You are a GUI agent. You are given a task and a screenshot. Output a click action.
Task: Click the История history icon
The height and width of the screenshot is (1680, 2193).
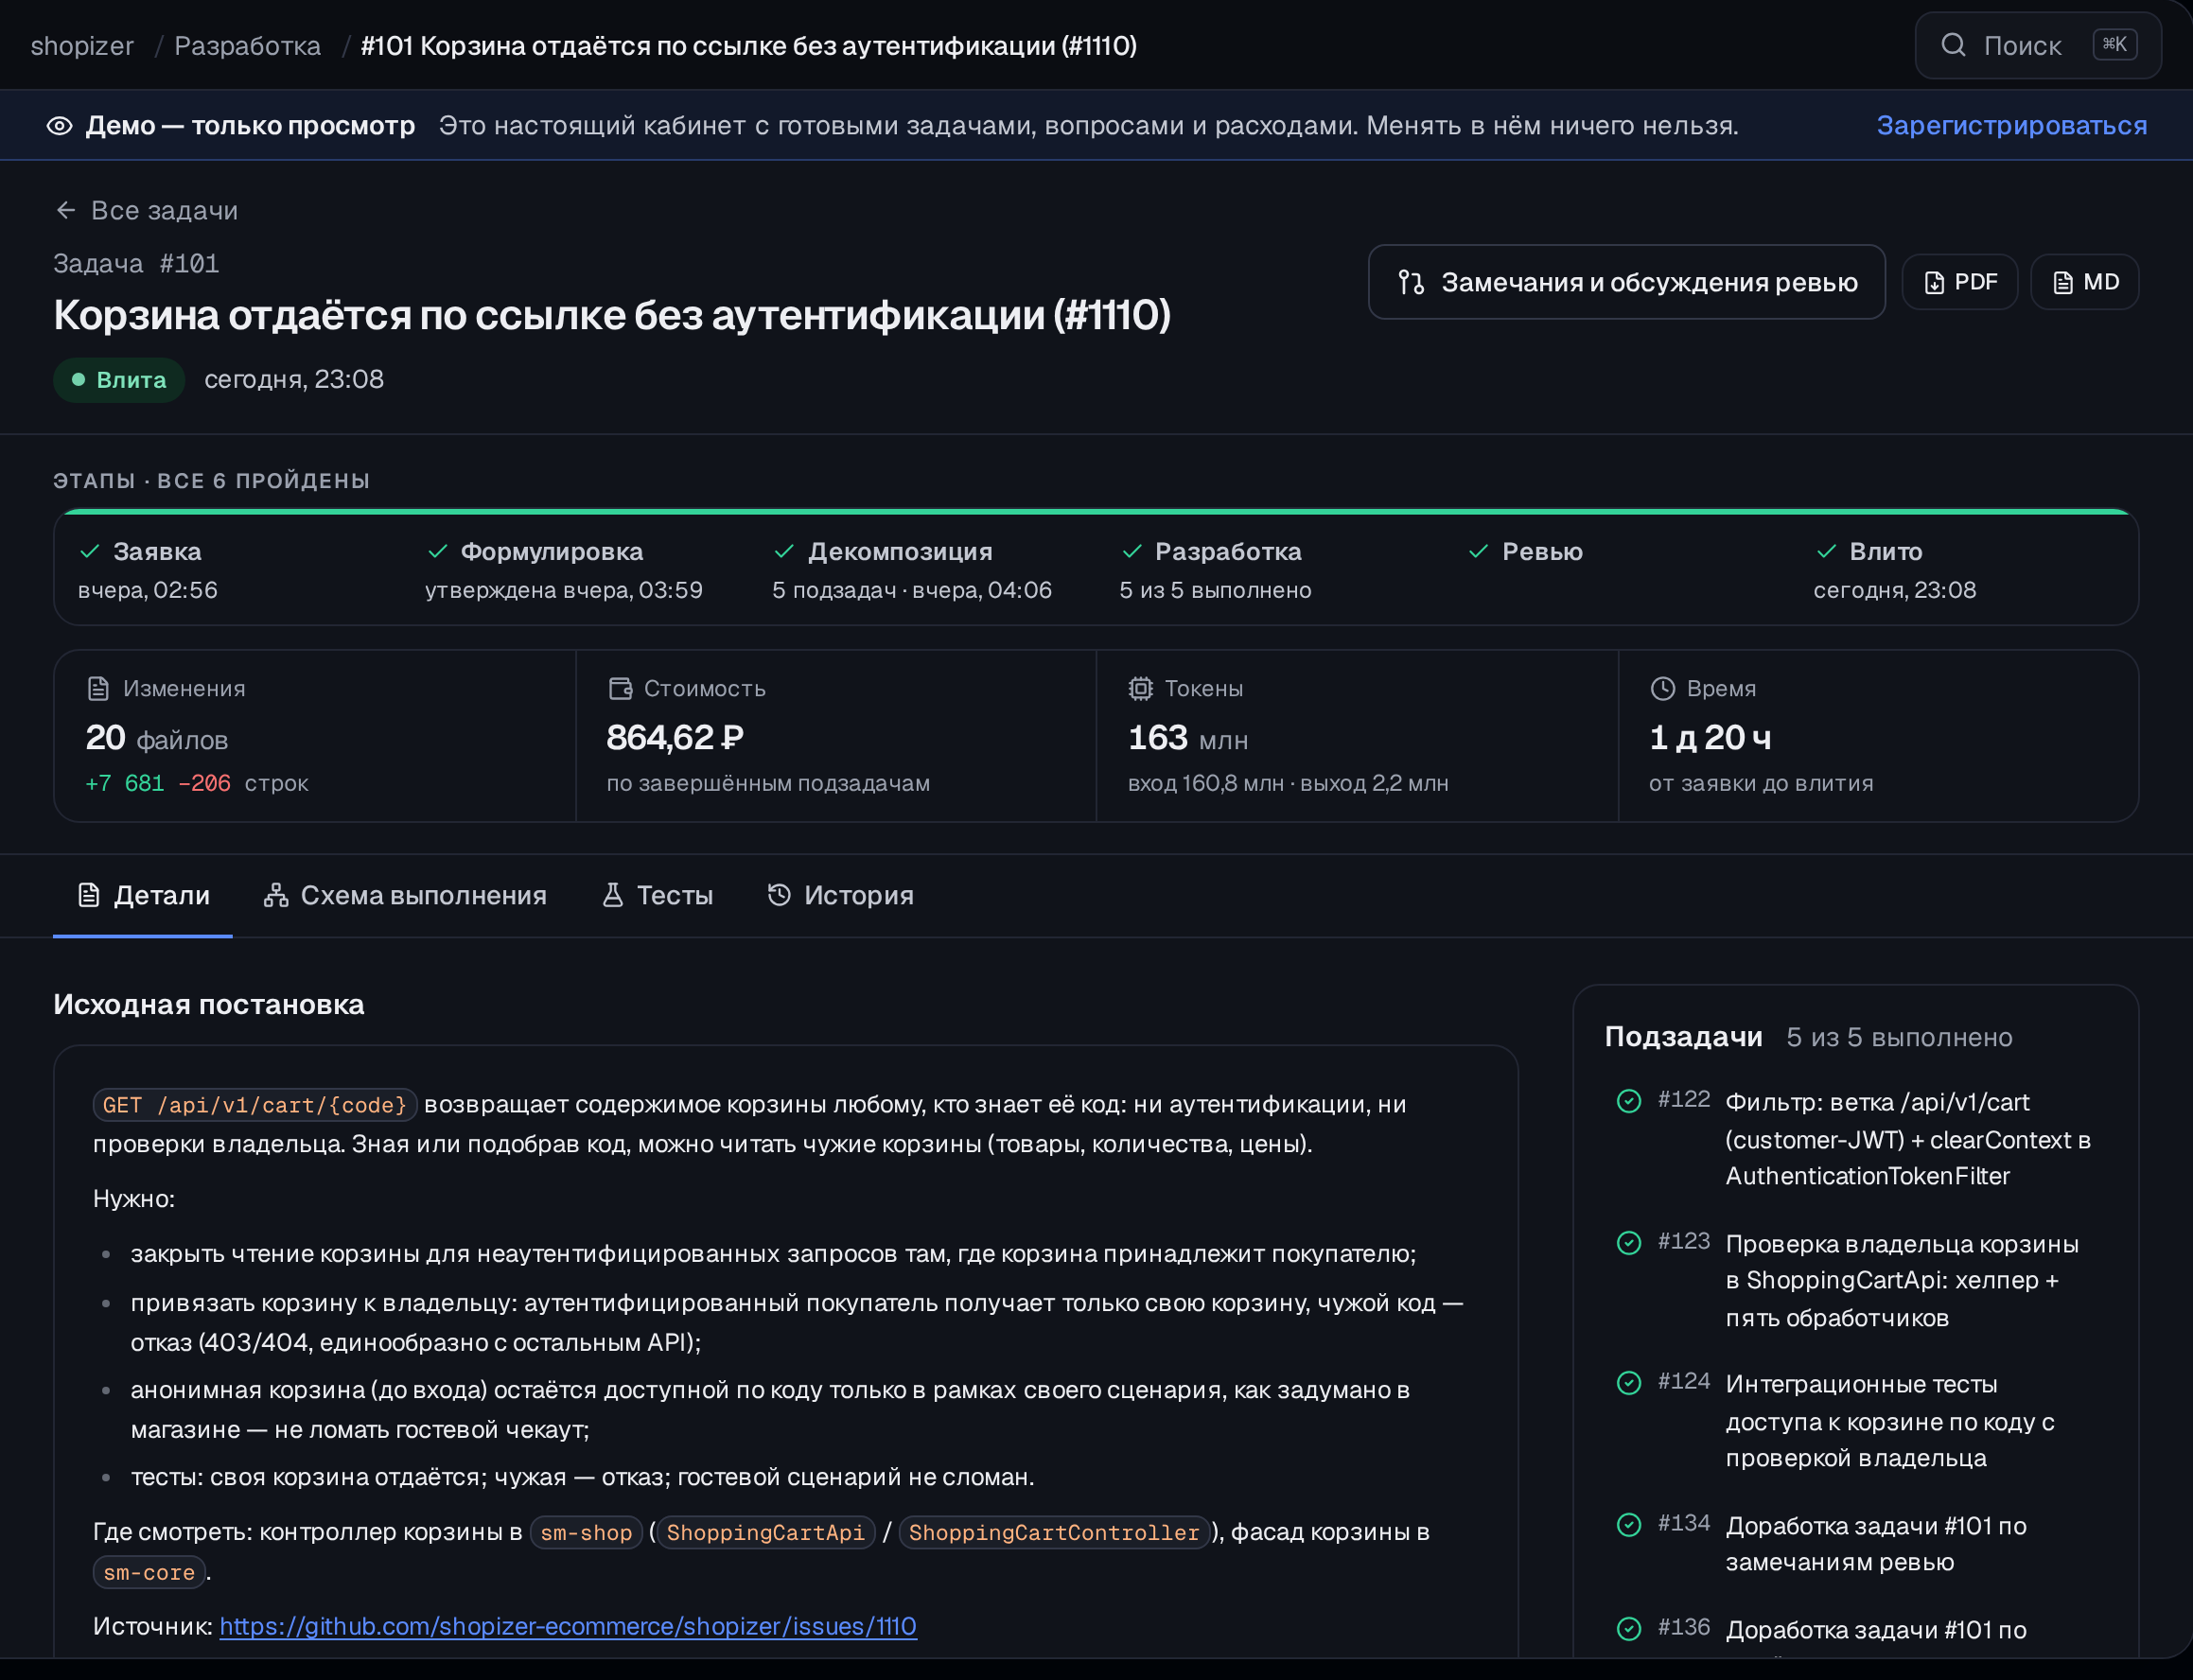pyautogui.click(x=779, y=895)
